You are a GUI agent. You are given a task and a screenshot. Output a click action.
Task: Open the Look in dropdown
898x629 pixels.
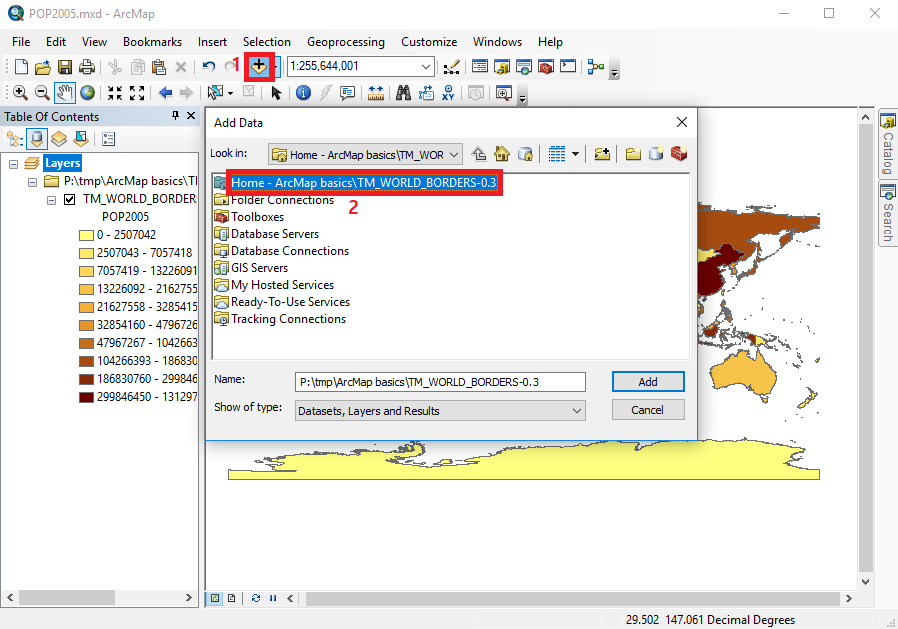click(x=455, y=154)
